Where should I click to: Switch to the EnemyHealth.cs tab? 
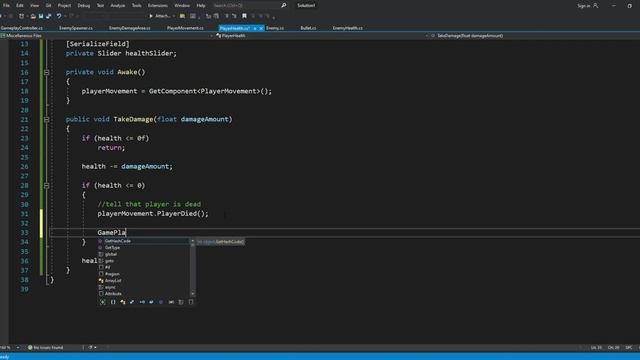(347, 28)
